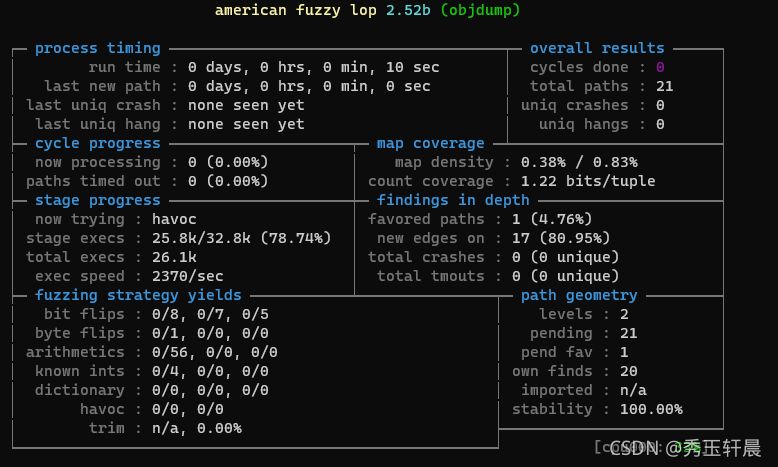Click dictionary value '0/0, 0/0, 0/0'
Viewport: 778px width, 467px height.
pos(210,390)
